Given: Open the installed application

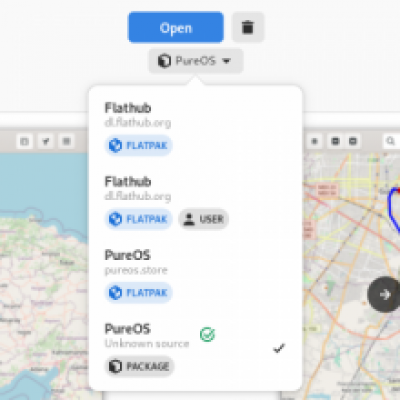Looking at the screenshot, I should [176, 27].
